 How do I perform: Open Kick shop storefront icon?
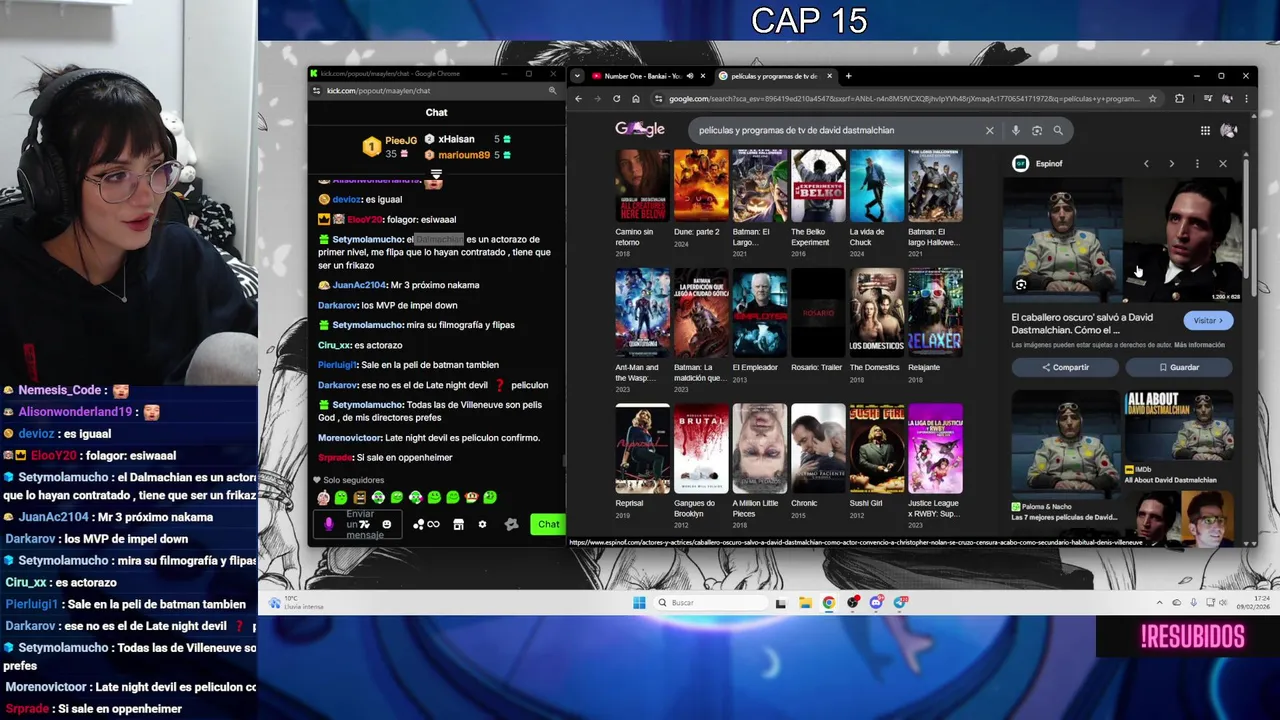pyautogui.click(x=458, y=524)
